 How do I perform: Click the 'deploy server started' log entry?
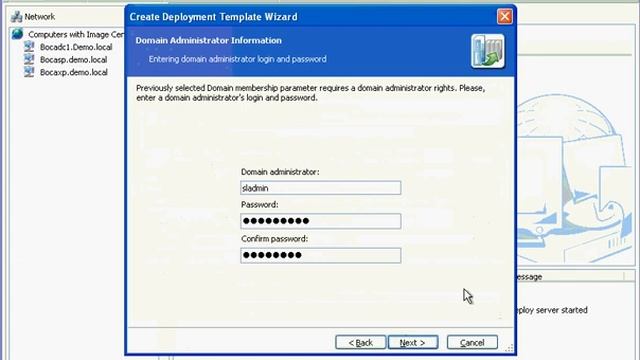click(552, 310)
